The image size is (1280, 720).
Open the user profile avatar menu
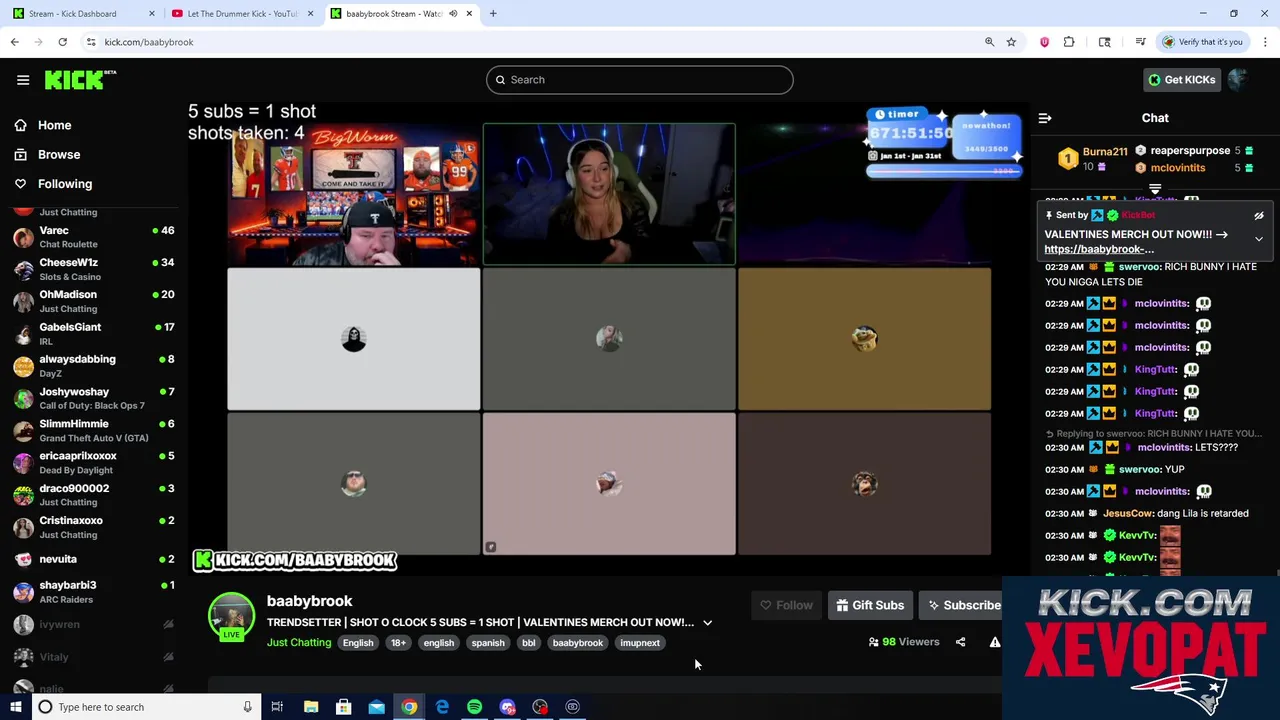pos(1239,80)
